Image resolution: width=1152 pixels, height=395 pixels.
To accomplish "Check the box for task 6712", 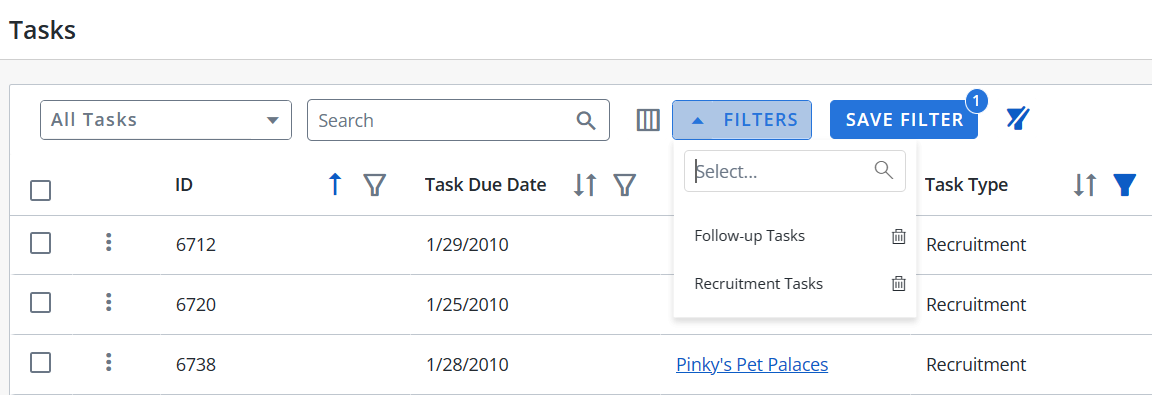I will (x=40, y=243).
